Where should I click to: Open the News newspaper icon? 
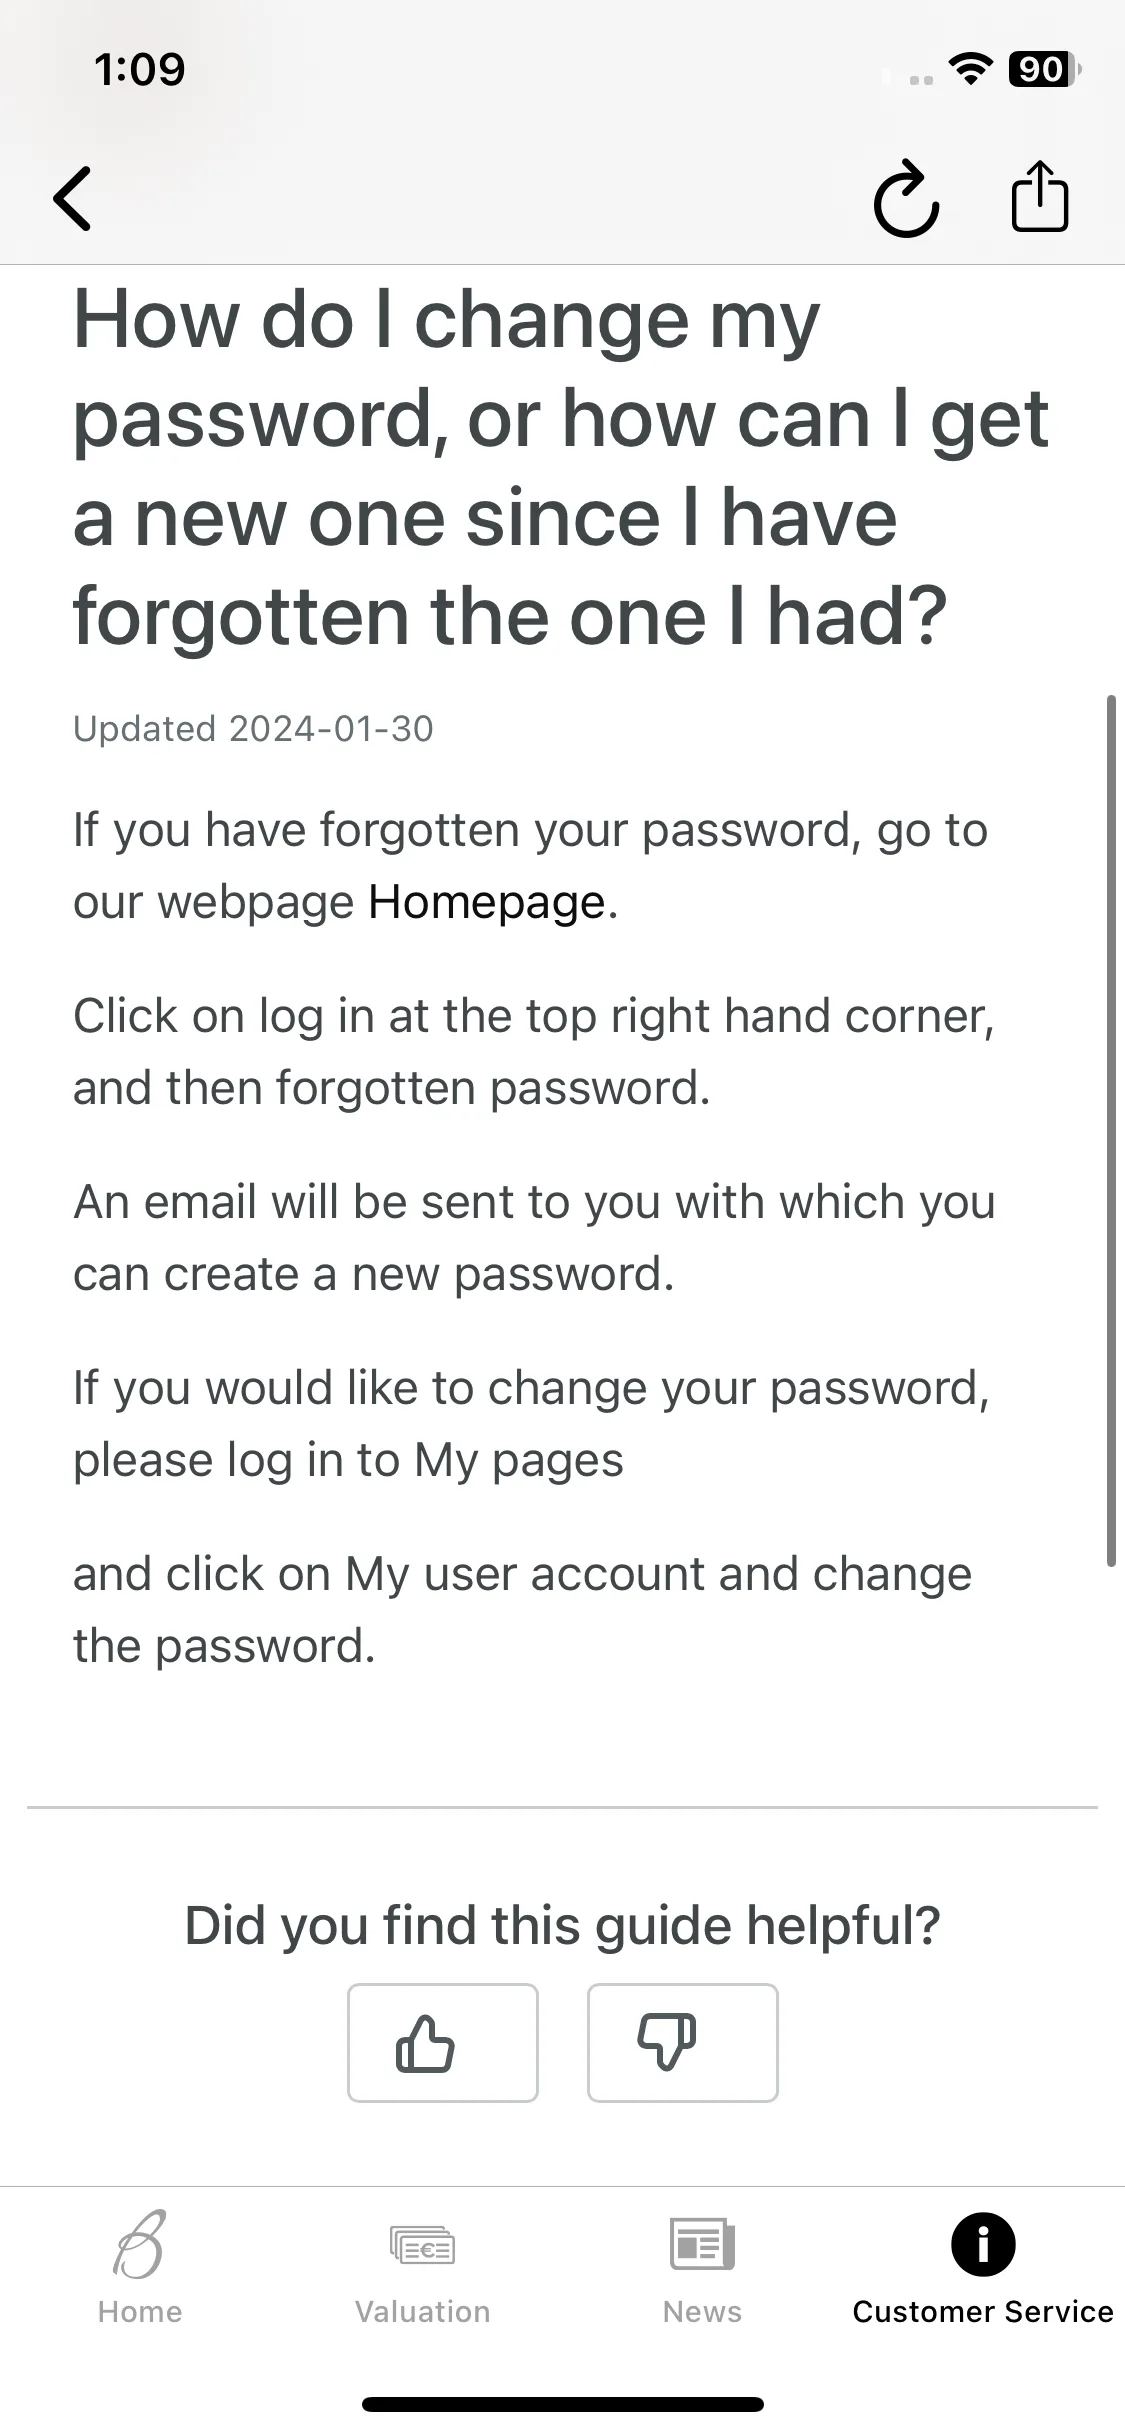pos(702,2245)
